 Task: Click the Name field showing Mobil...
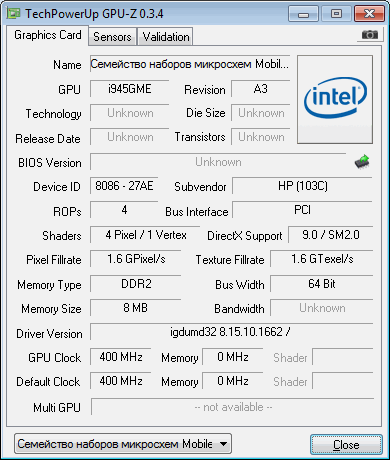[x=190, y=64]
